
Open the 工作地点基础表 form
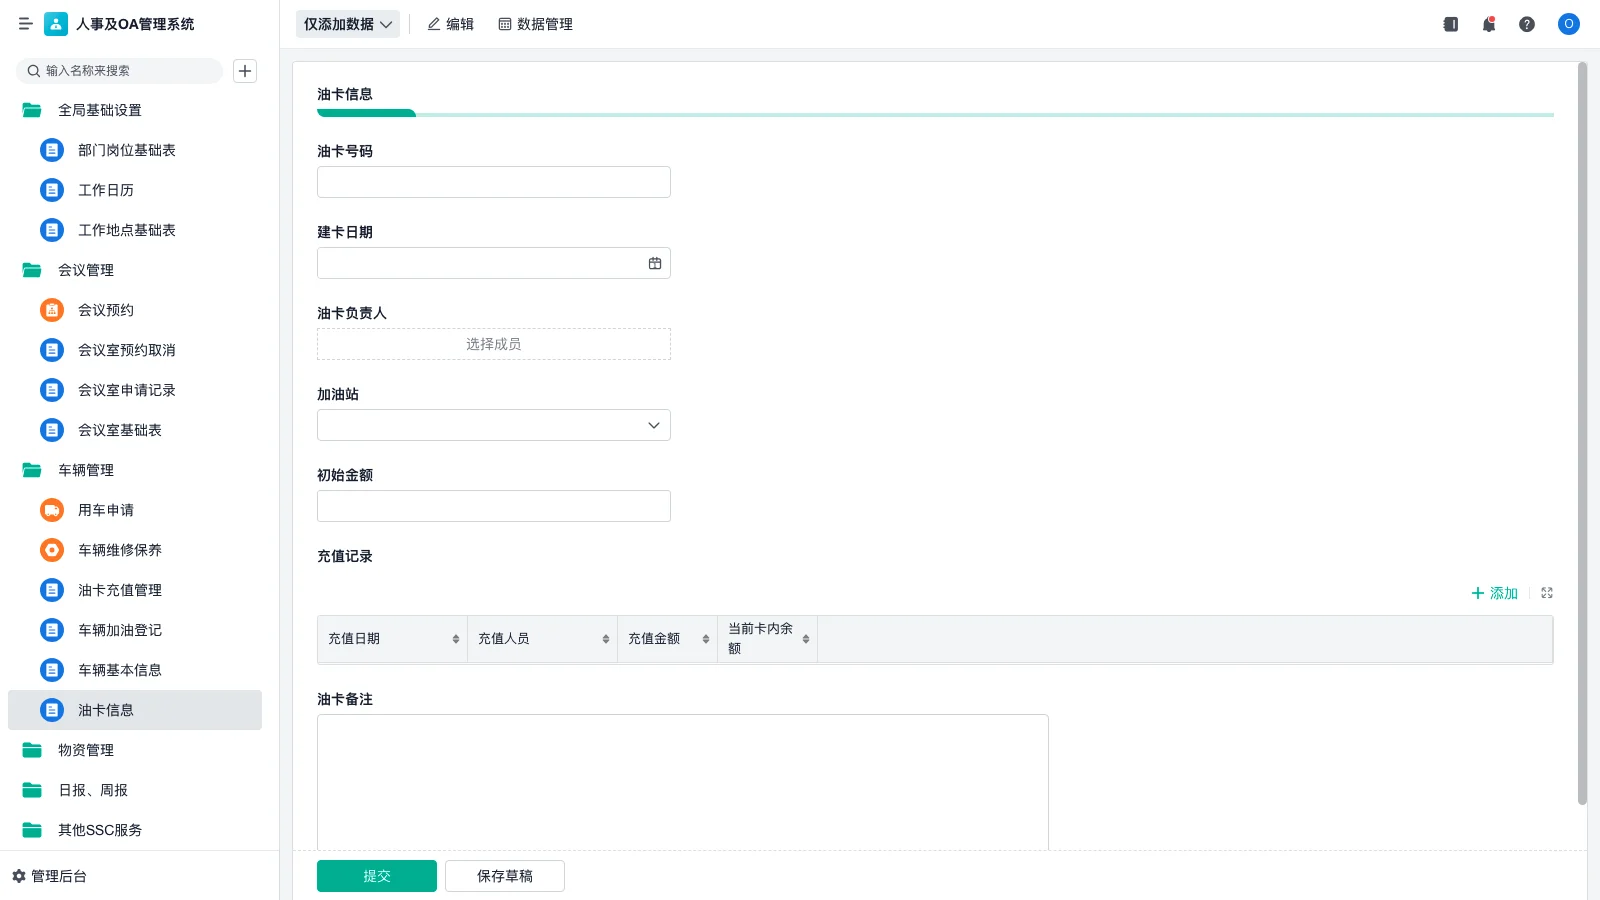pyautogui.click(x=135, y=230)
